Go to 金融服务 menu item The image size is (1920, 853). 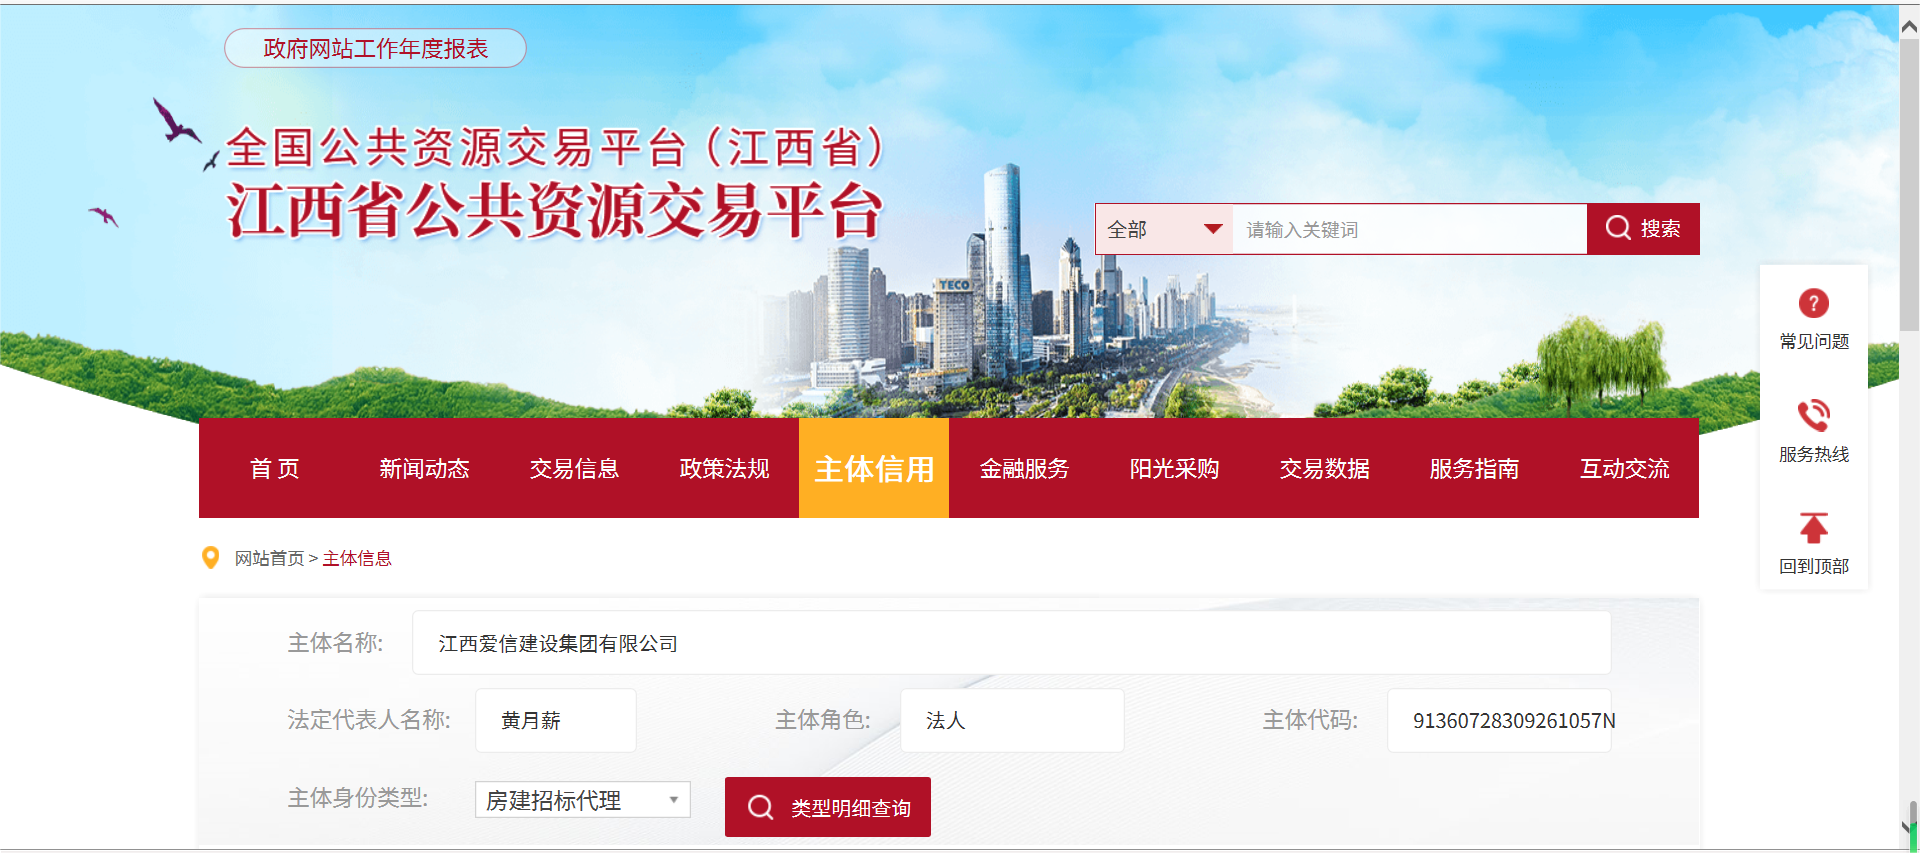point(1024,468)
